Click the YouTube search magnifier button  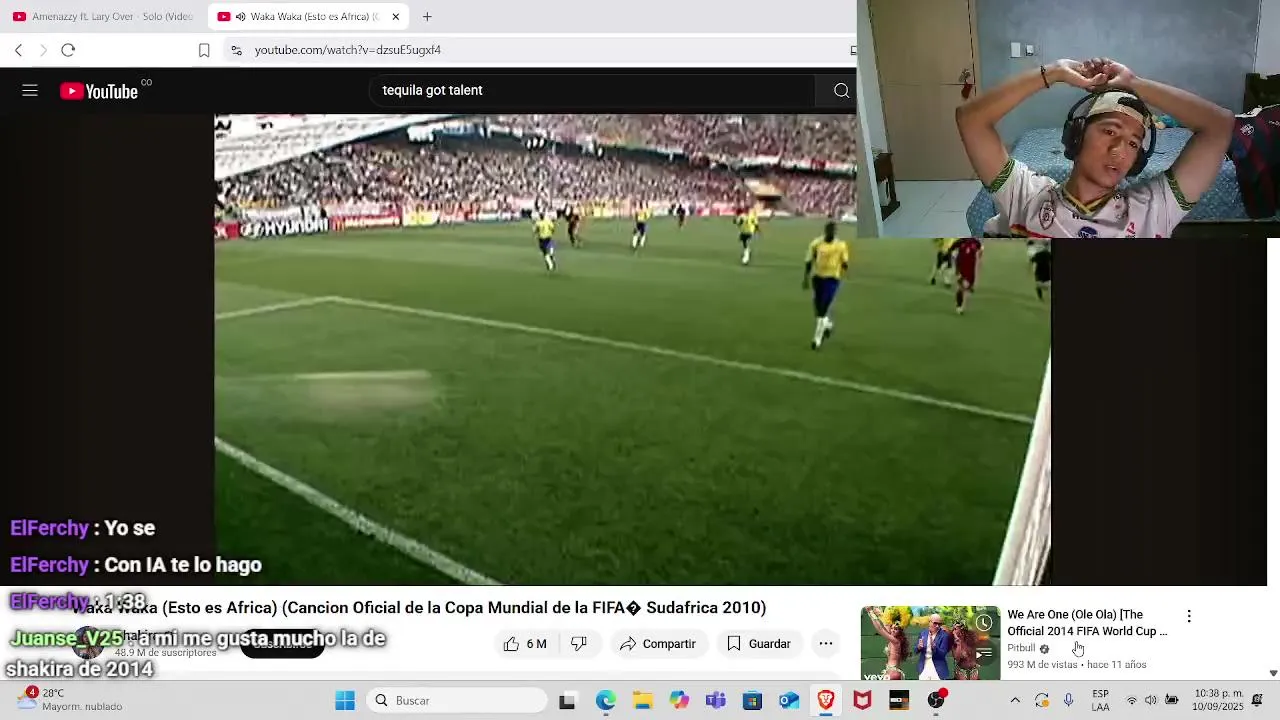pos(841,91)
